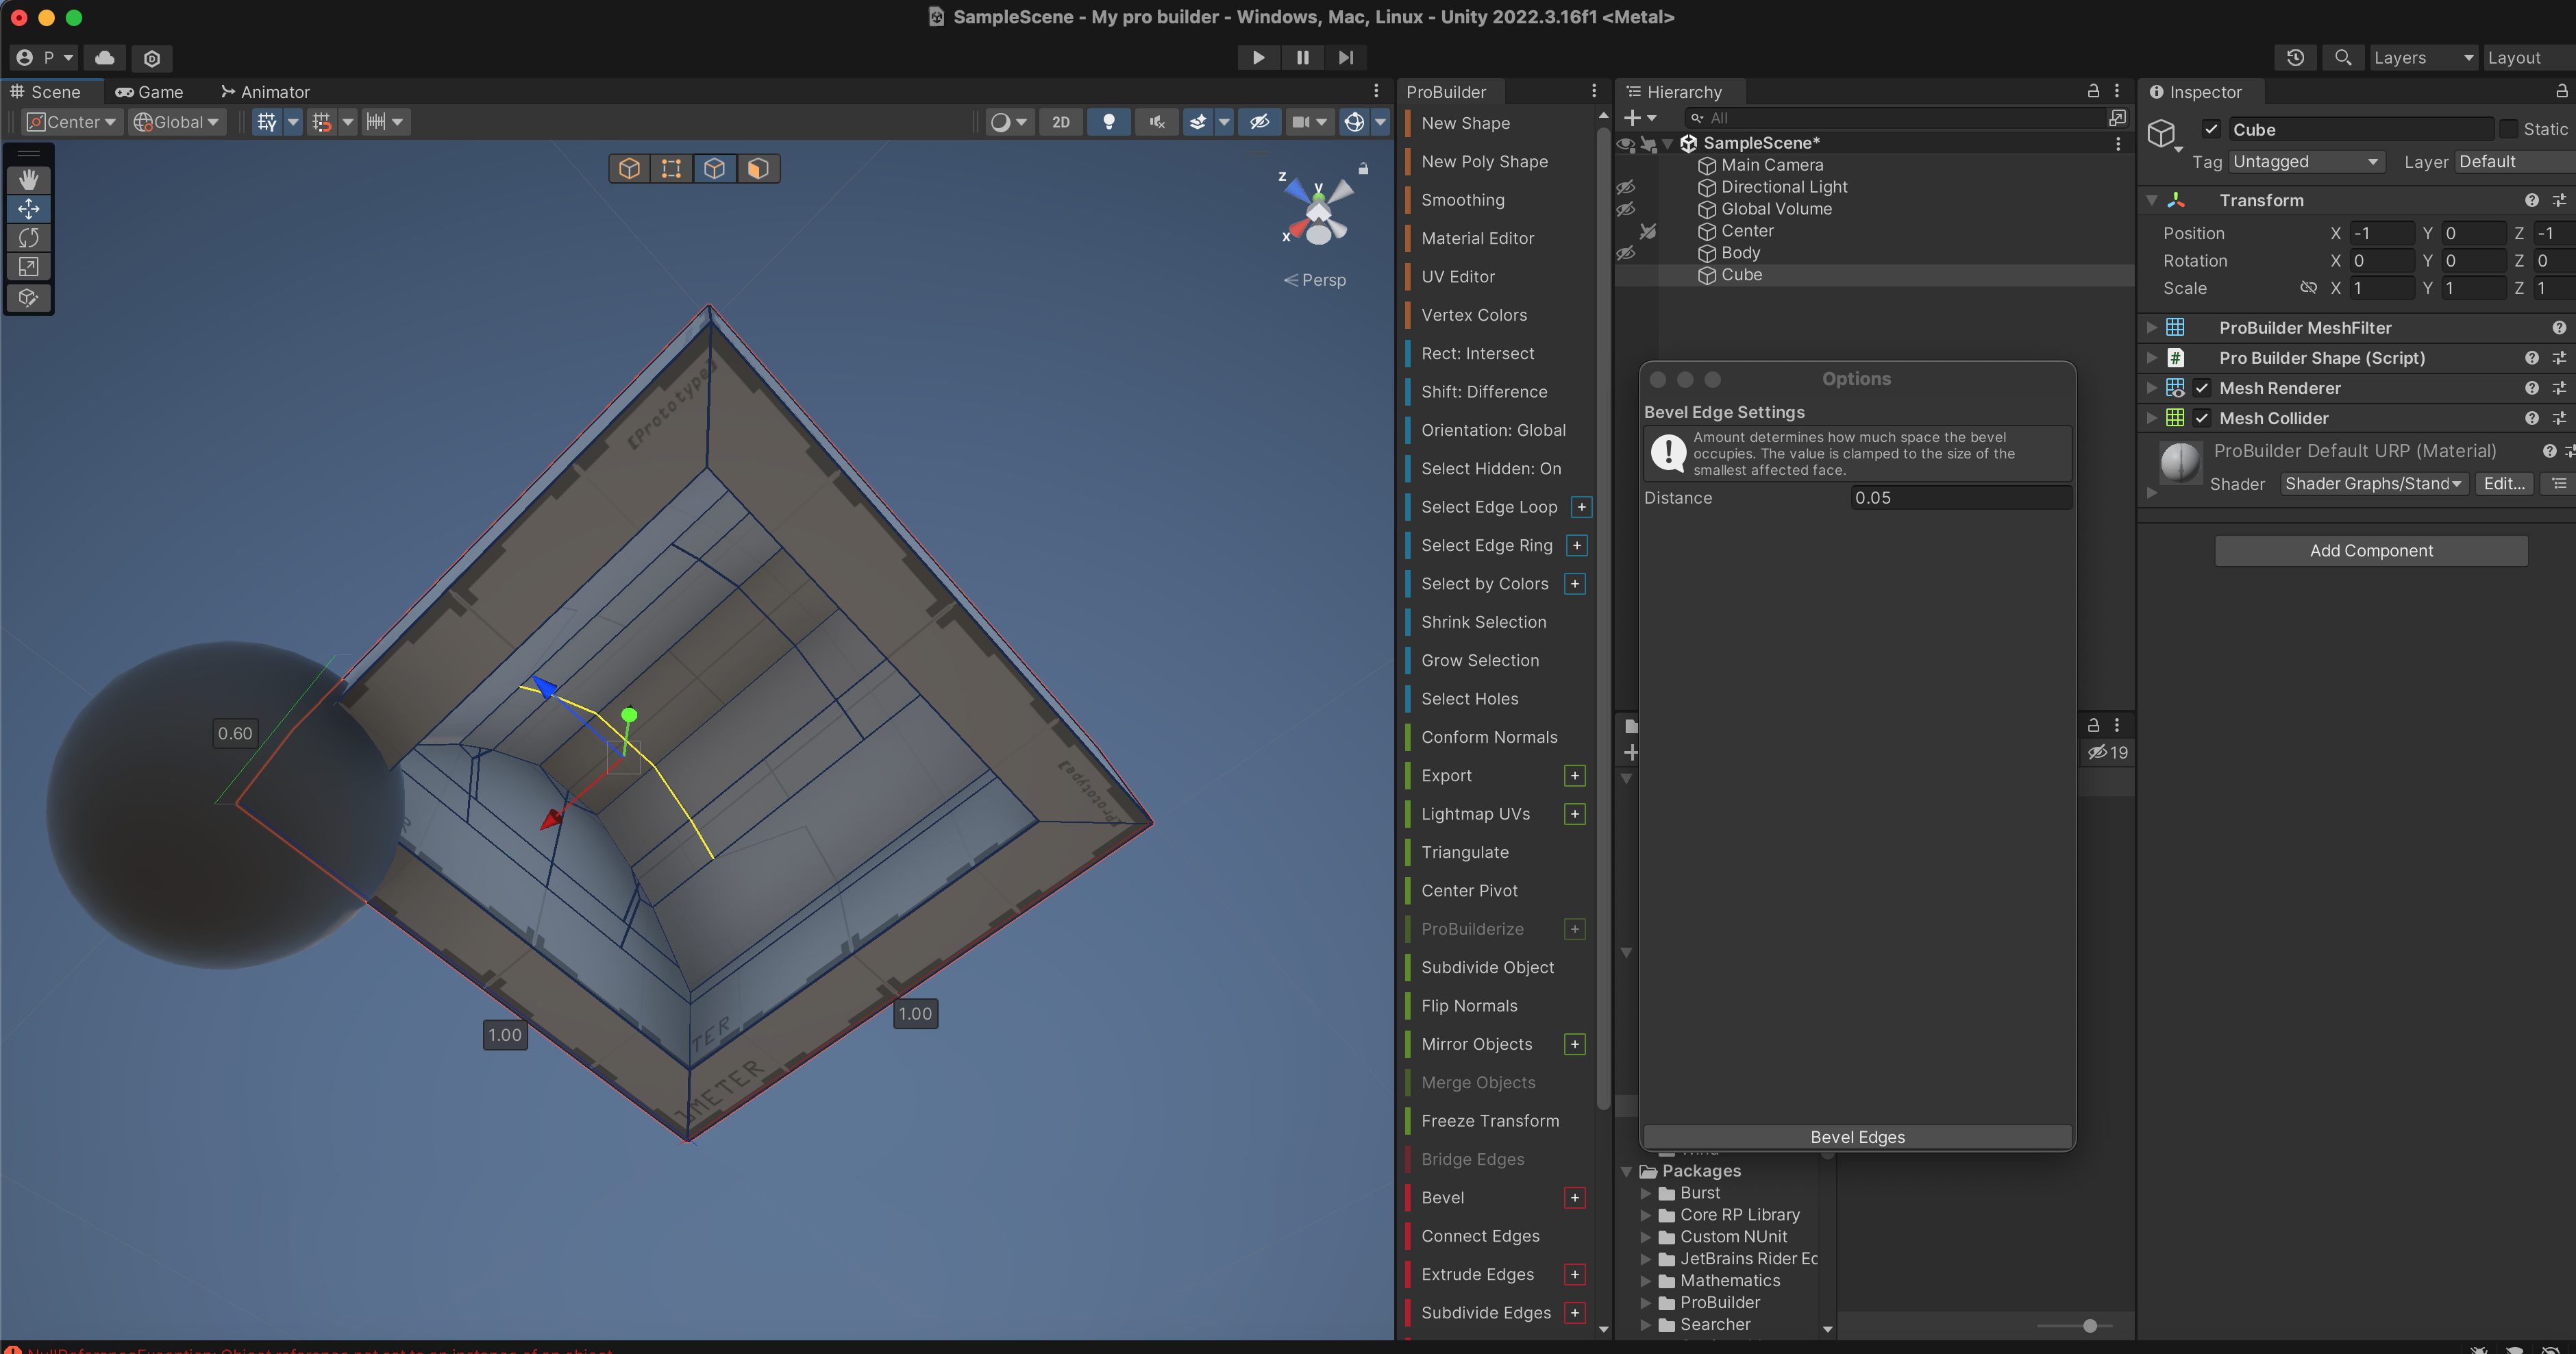The width and height of the screenshot is (2576, 1354).
Task: Toggle scene lighting bulb icon
Action: pos(1108,122)
